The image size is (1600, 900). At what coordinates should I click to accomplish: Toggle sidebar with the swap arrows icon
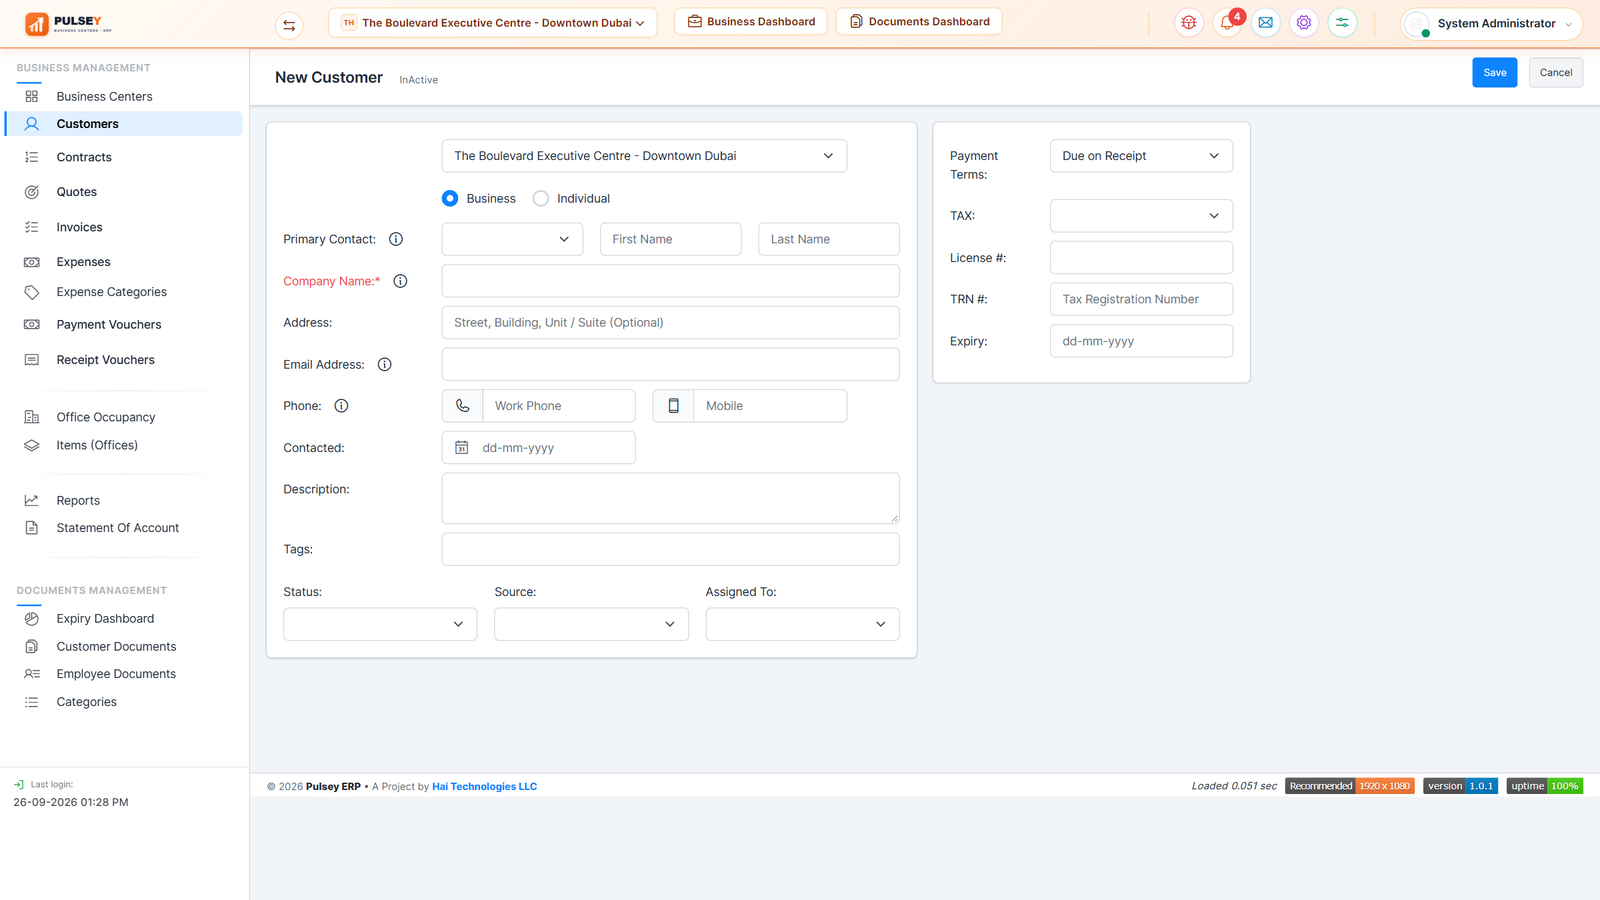(289, 25)
